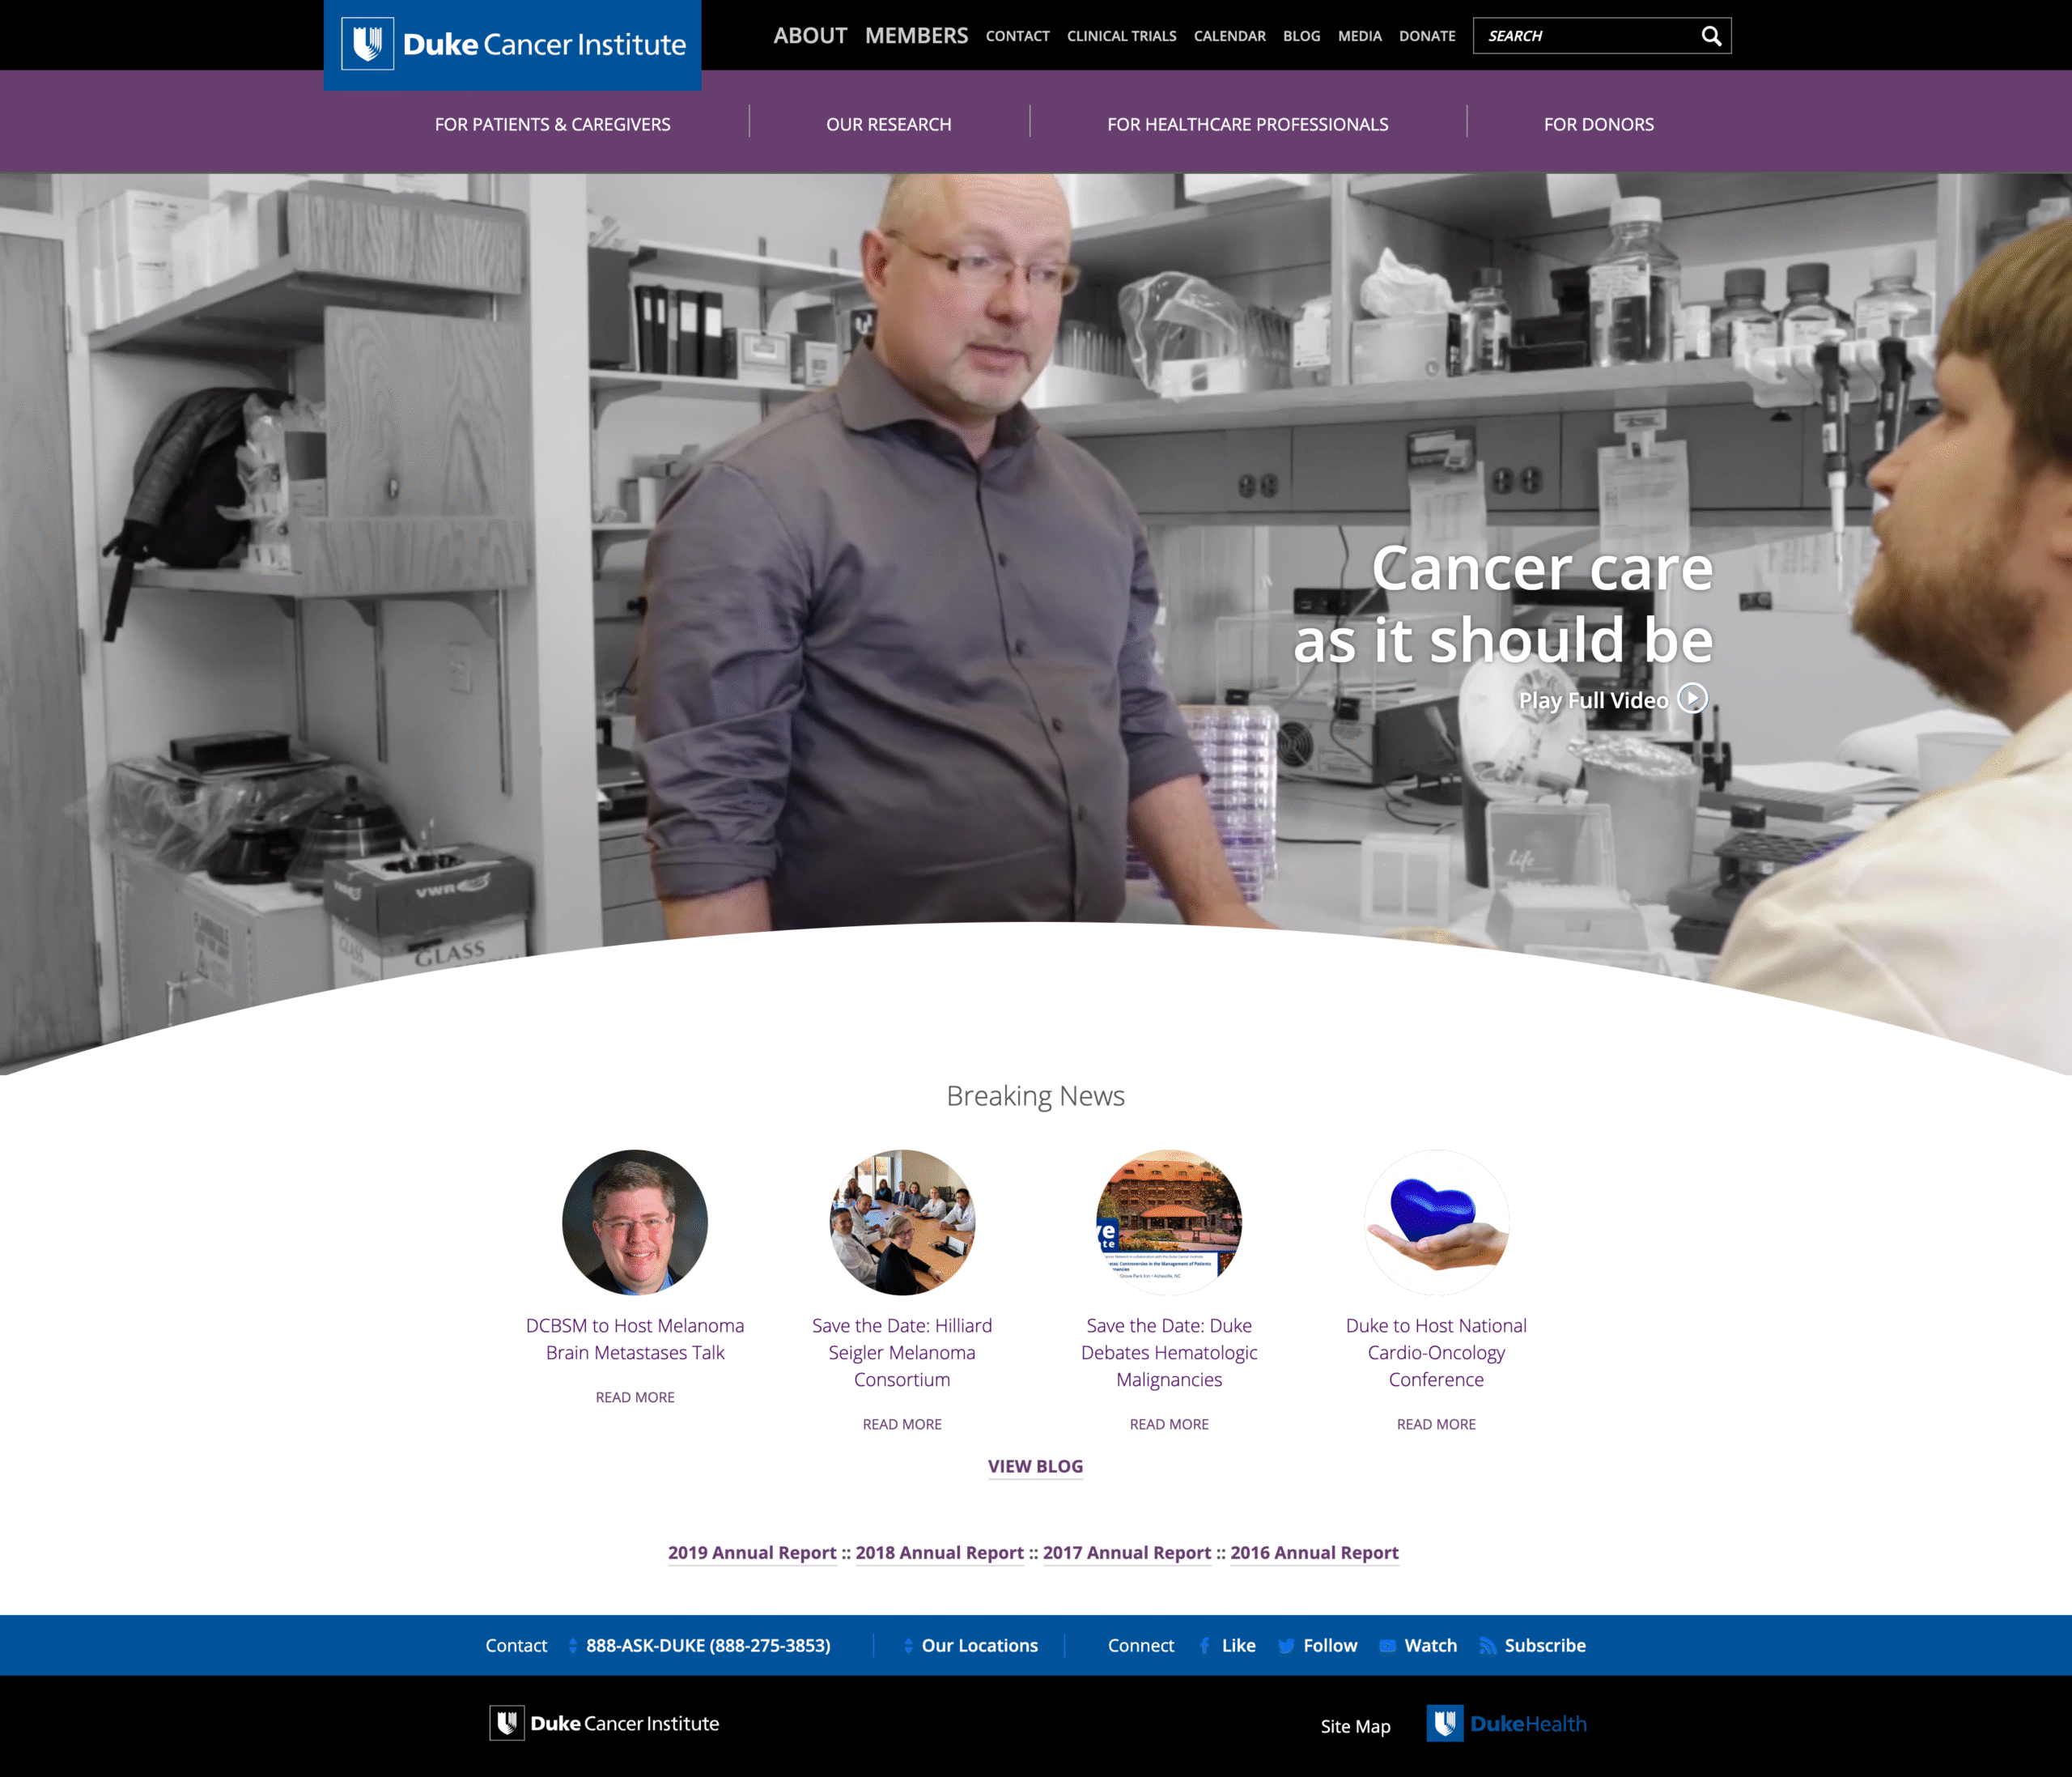
Task: Open the Site Map link
Action: [x=1355, y=1727]
